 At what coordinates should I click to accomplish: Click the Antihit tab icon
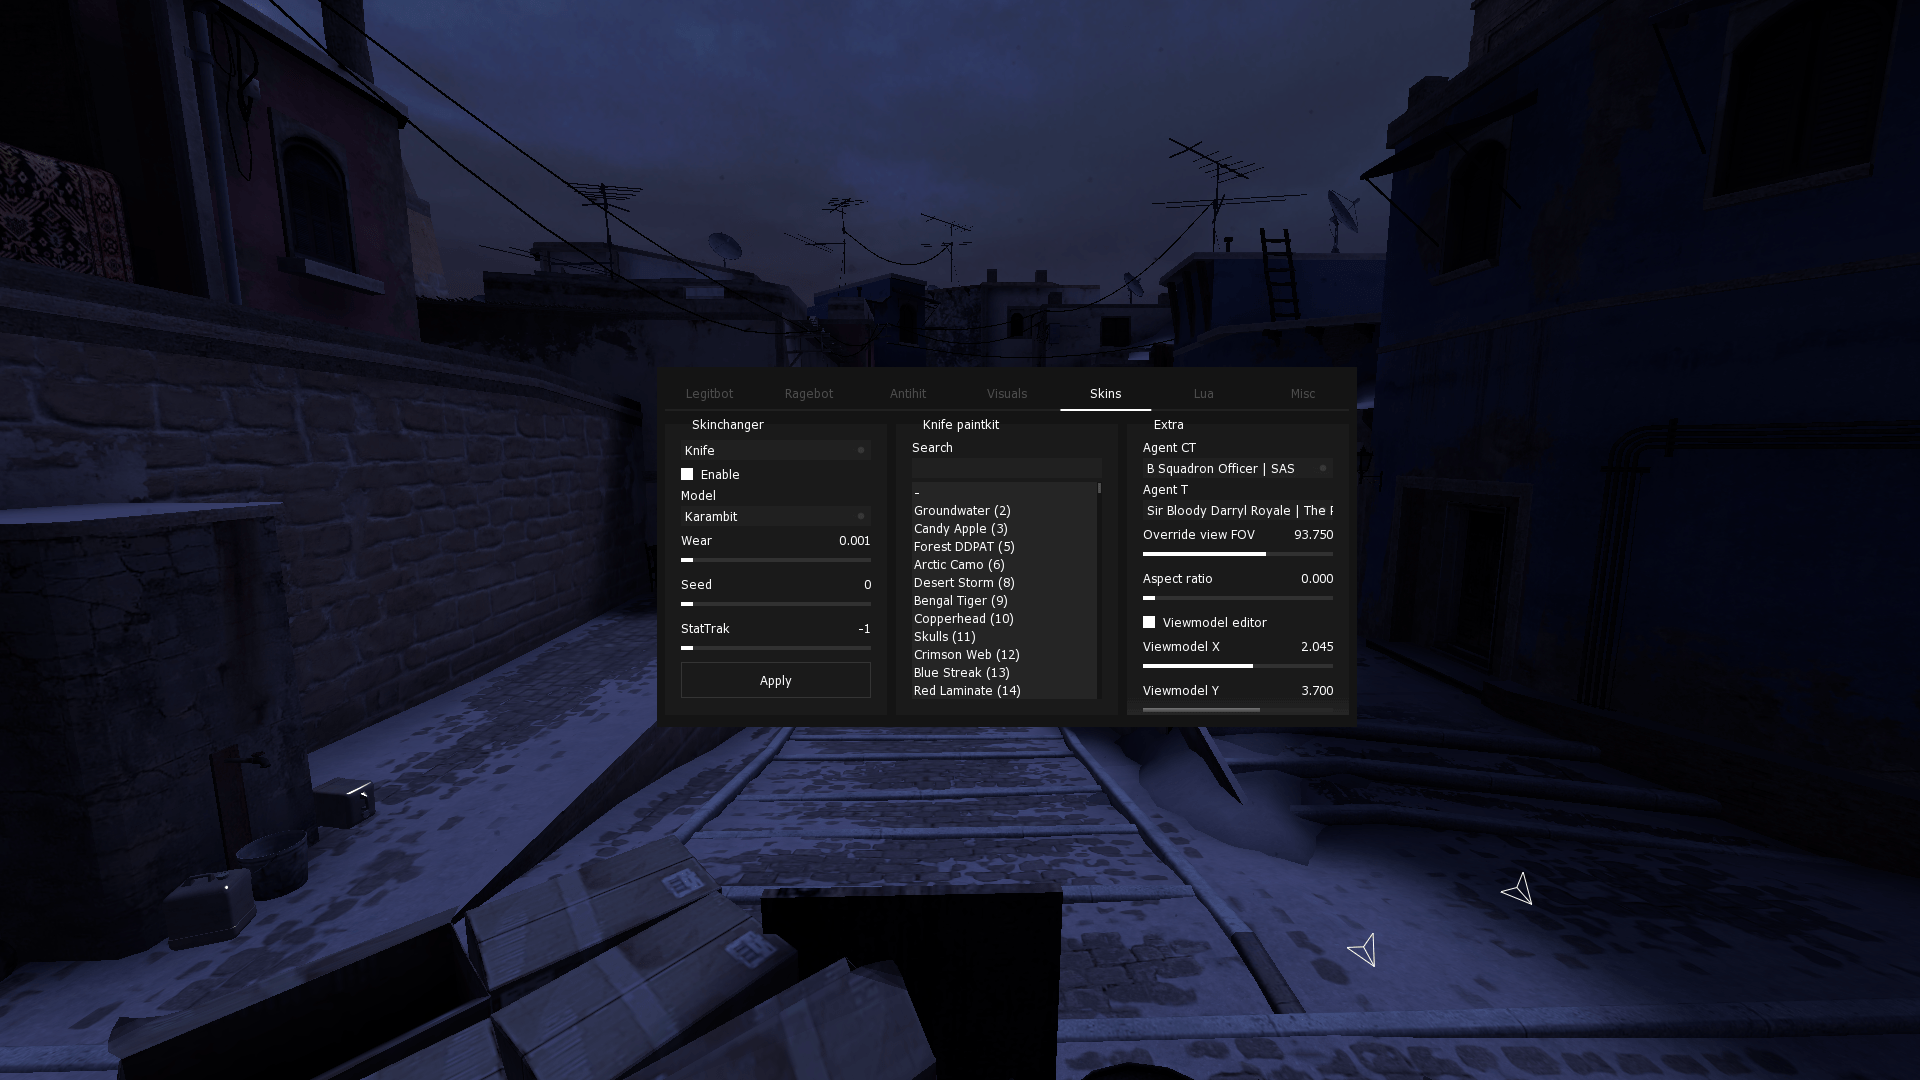tap(907, 393)
